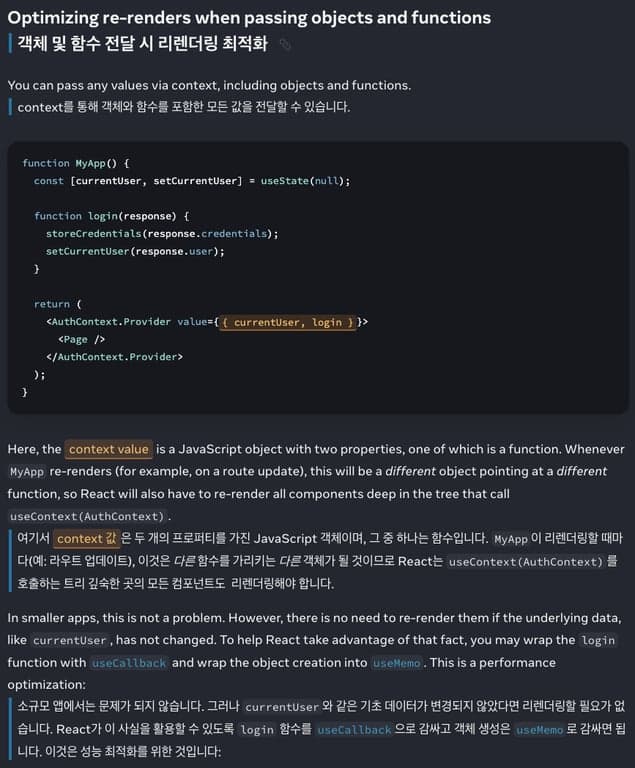Viewport: 635px width, 768px height.
Task: Click the highlighted "{ currentUser, login }" in code
Action: (x=288, y=322)
